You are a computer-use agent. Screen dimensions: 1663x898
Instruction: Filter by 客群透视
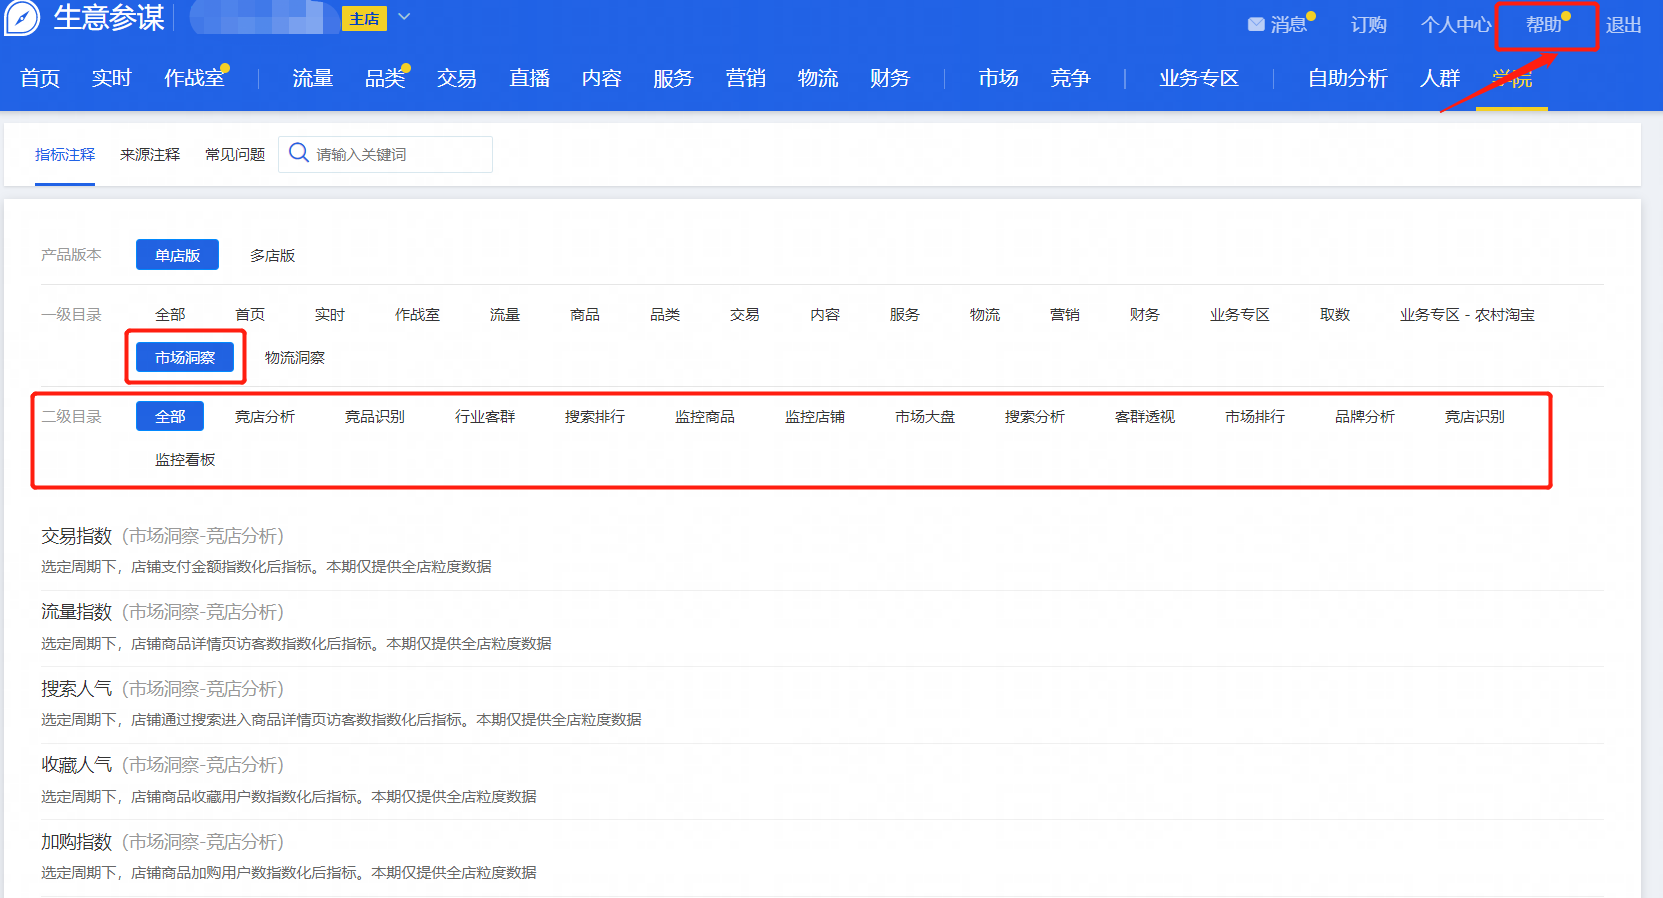tap(1145, 416)
